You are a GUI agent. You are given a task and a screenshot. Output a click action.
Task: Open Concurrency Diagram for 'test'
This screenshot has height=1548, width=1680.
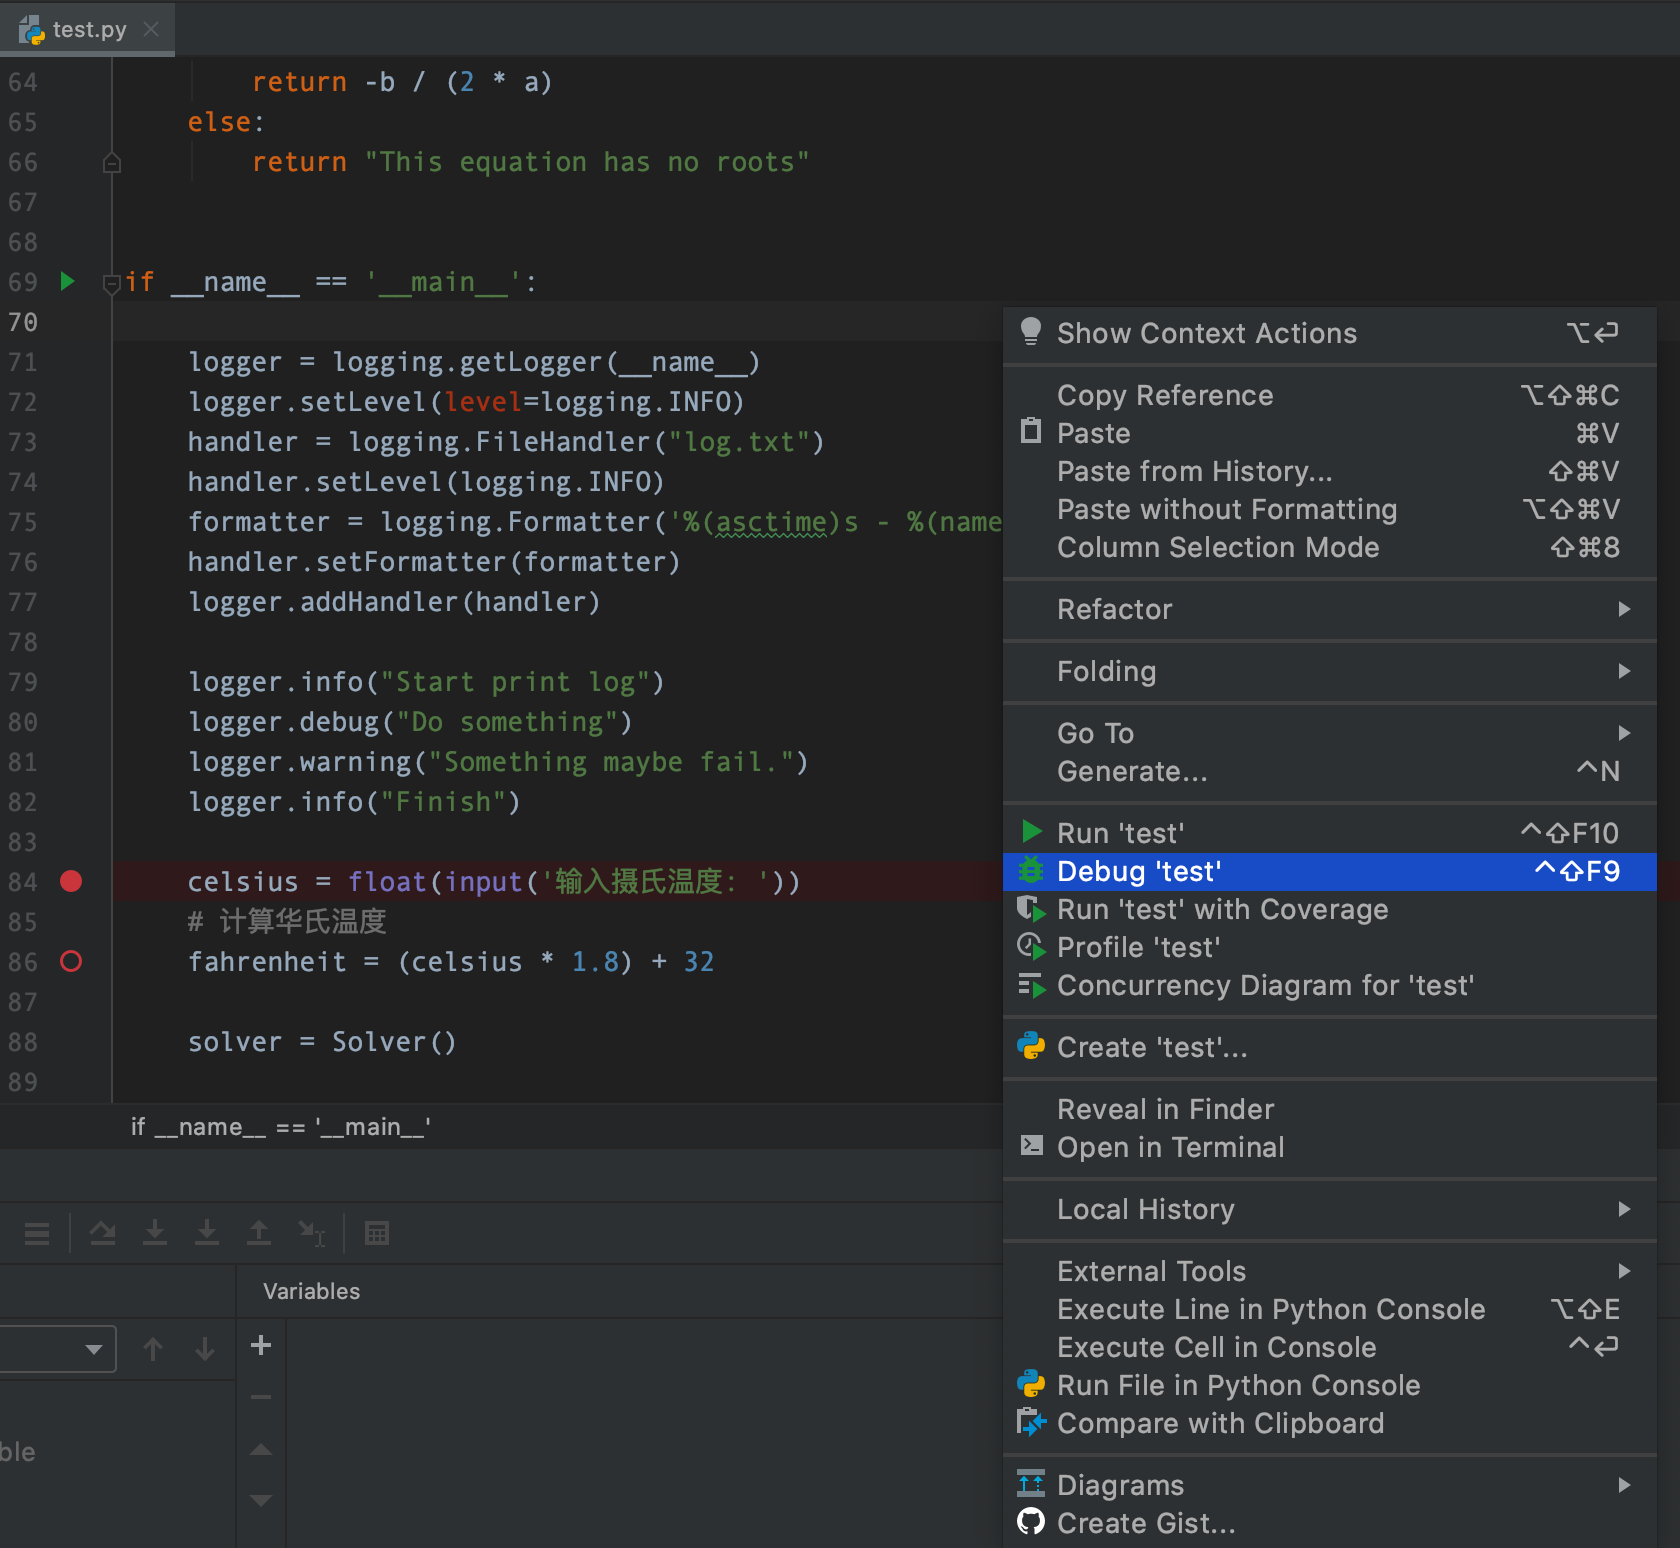(x=1330, y=985)
